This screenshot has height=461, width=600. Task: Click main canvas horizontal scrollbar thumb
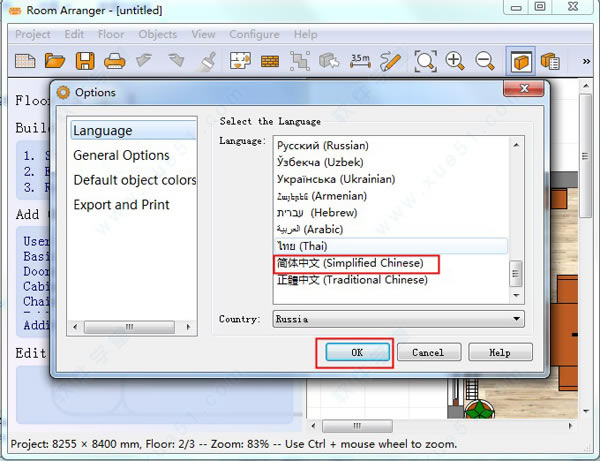[x=357, y=426]
